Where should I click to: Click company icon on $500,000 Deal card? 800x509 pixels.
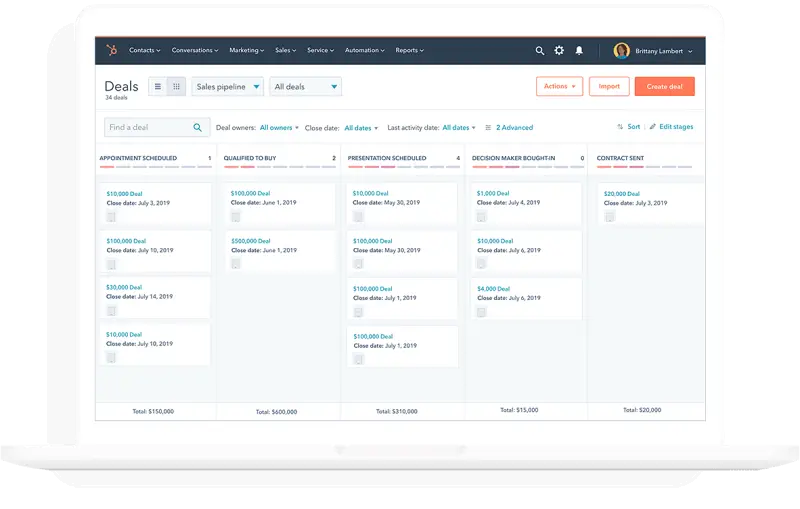(236, 264)
